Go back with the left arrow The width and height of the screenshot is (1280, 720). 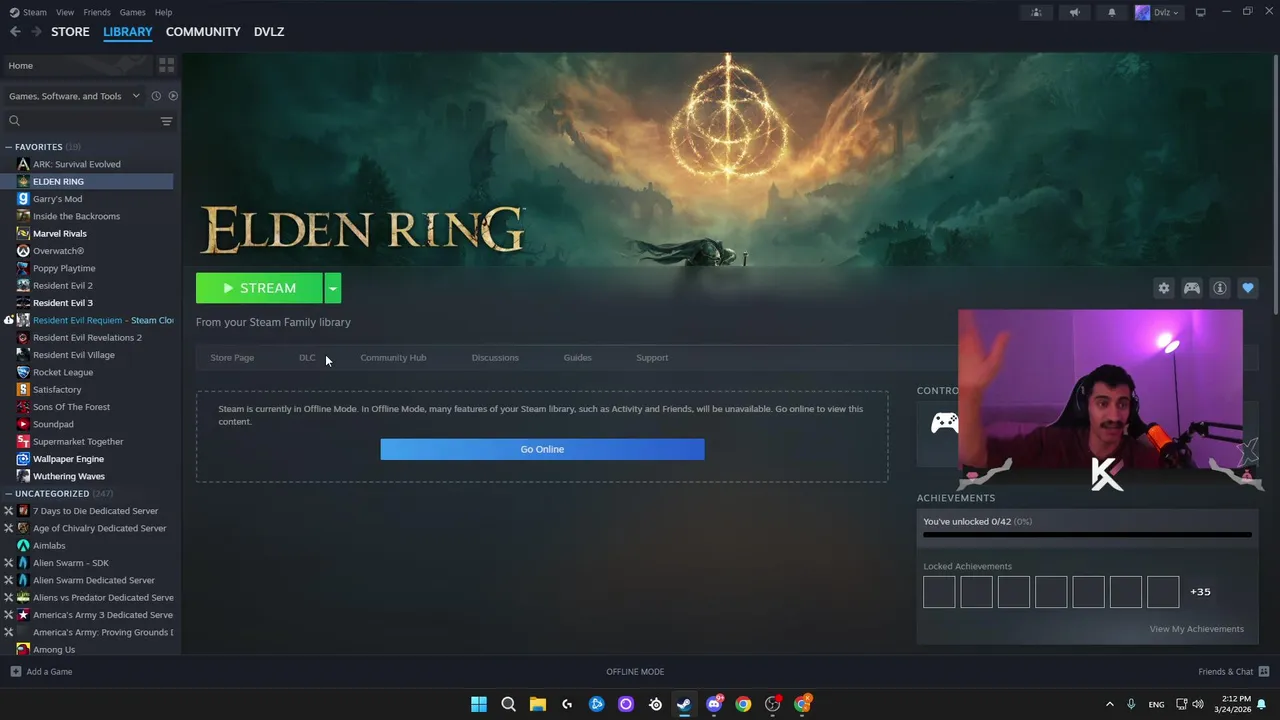tap(15, 32)
